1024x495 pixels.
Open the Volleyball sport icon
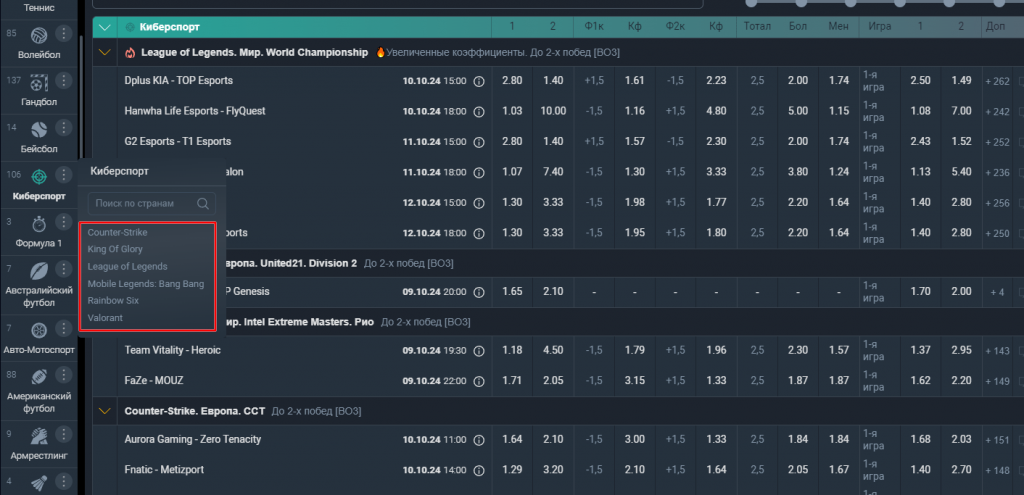pyautogui.click(x=39, y=34)
